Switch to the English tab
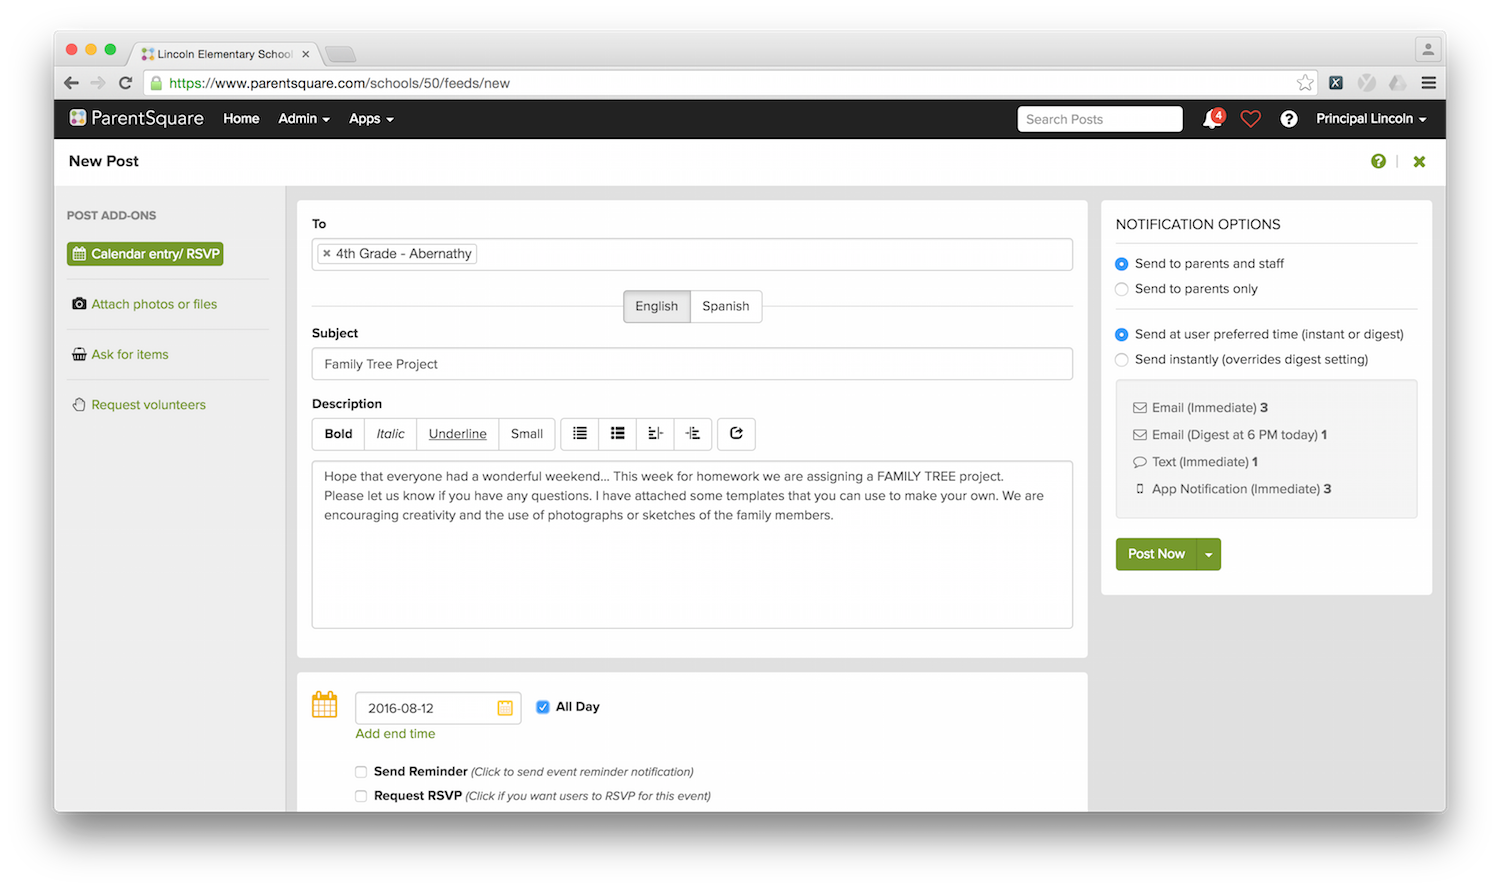Image resolution: width=1500 pixels, height=889 pixels. click(657, 306)
